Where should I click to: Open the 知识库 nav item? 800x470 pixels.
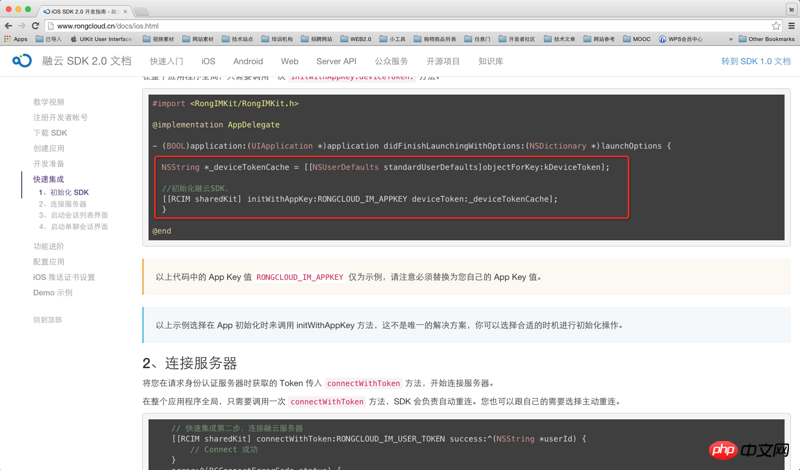491,61
